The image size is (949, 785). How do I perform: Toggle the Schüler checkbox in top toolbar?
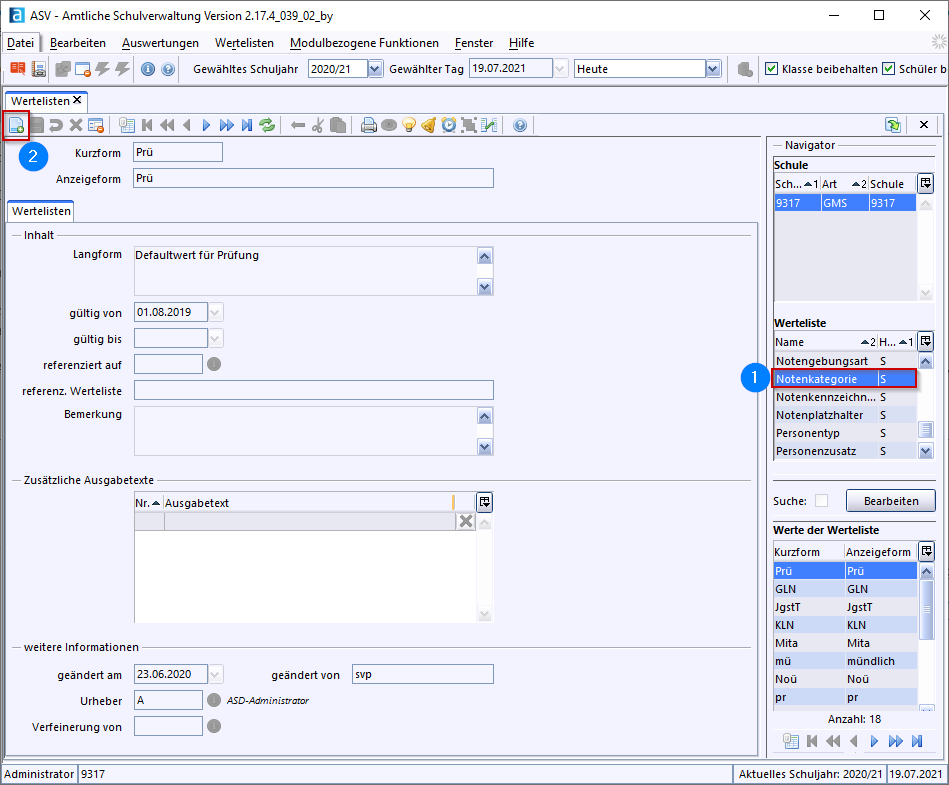888,68
